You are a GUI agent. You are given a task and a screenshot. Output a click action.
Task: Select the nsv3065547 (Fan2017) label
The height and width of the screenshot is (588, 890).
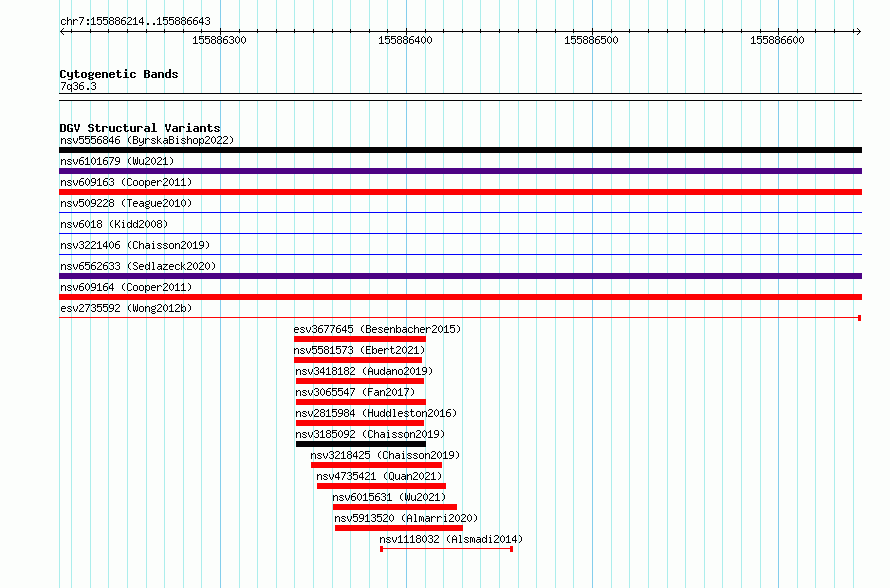[x=355, y=392]
